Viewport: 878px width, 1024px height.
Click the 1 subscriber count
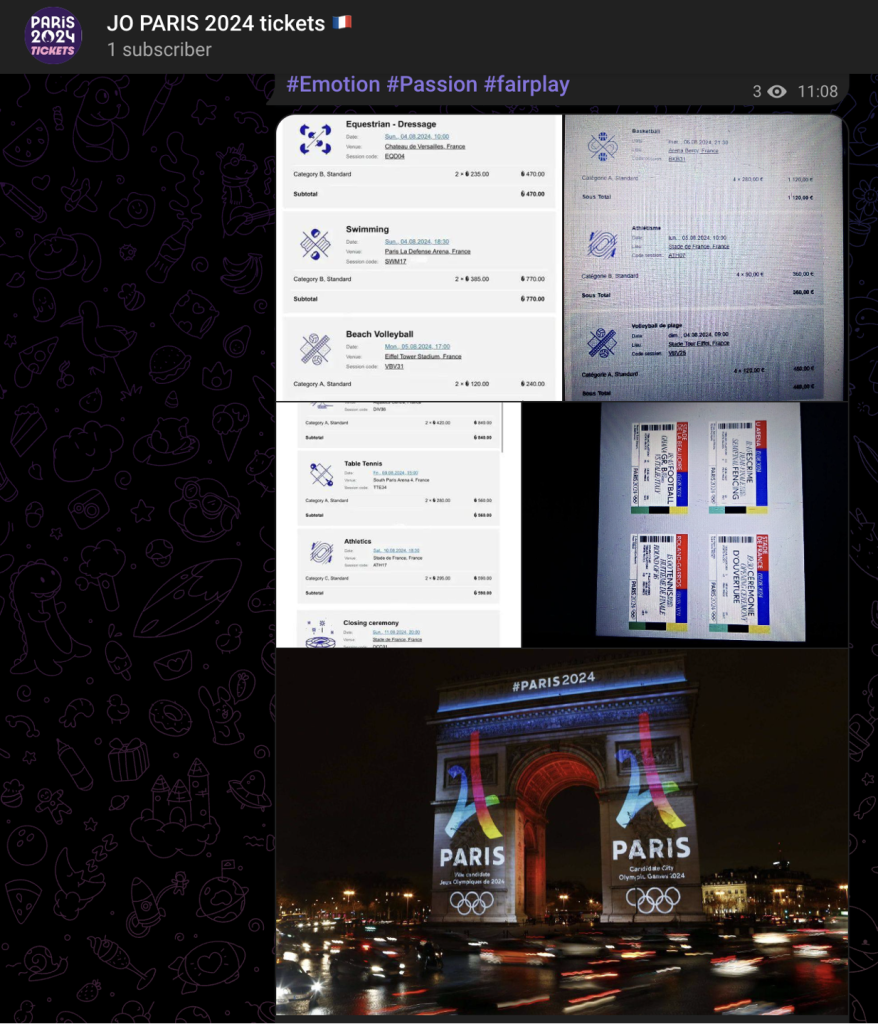159,49
